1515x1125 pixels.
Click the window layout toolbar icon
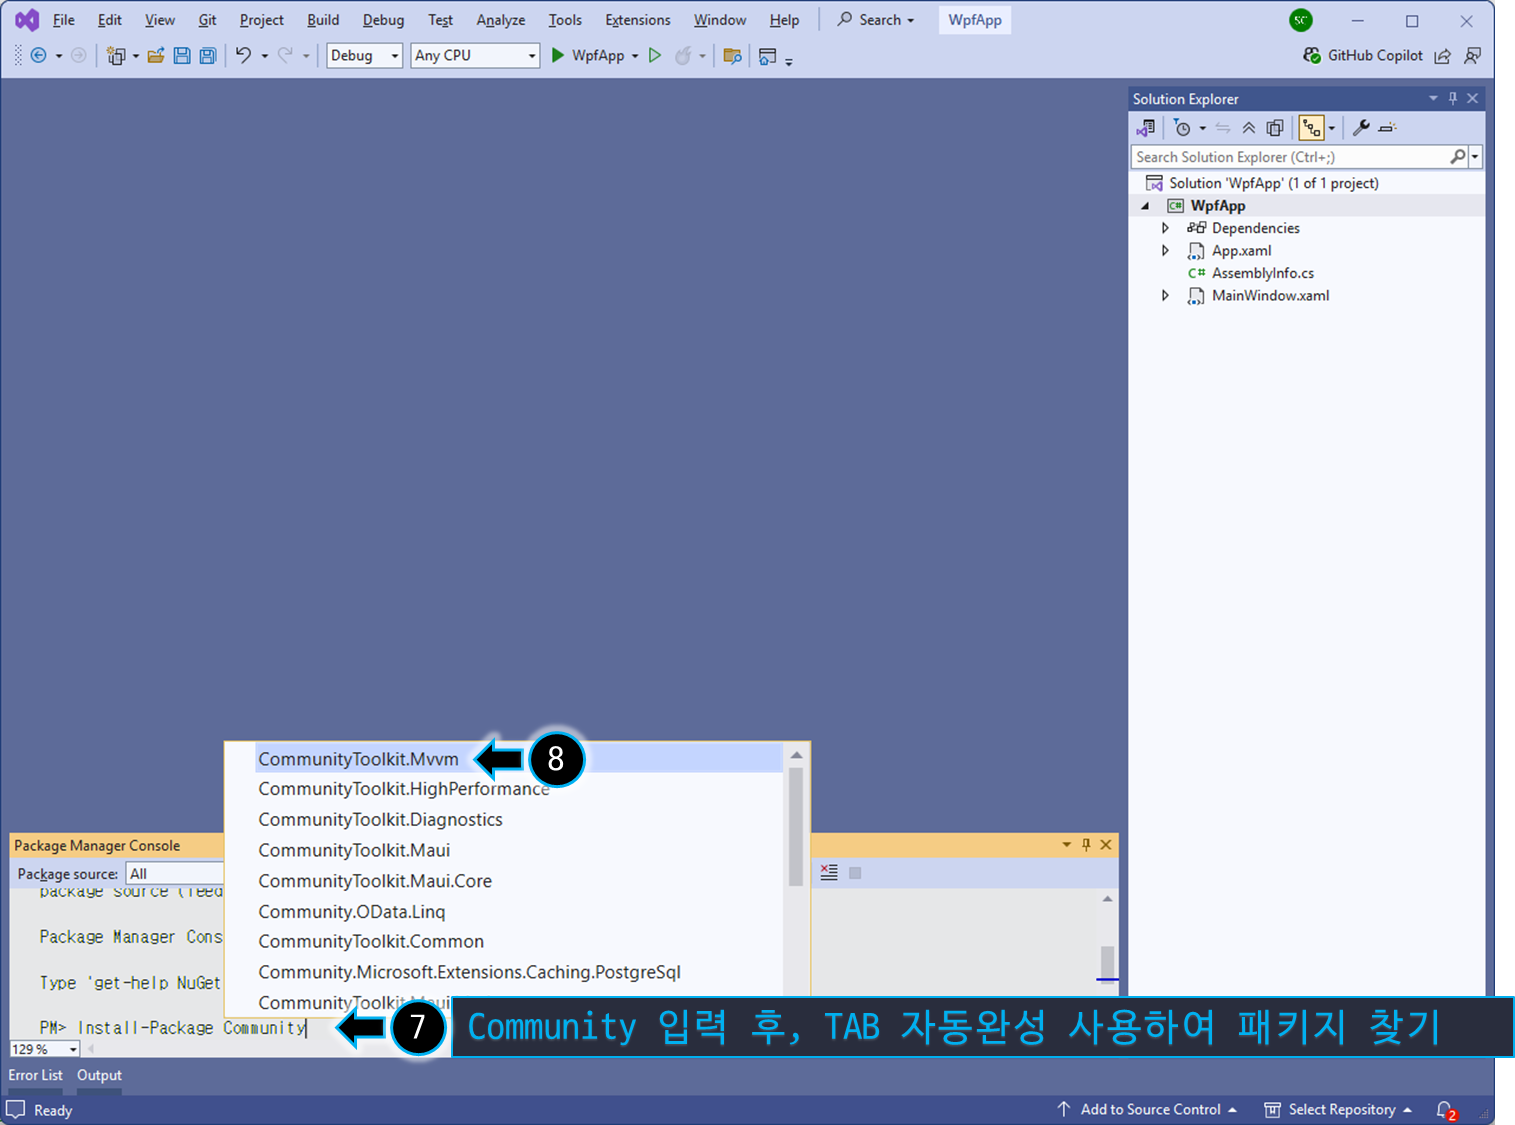pyautogui.click(x=767, y=56)
